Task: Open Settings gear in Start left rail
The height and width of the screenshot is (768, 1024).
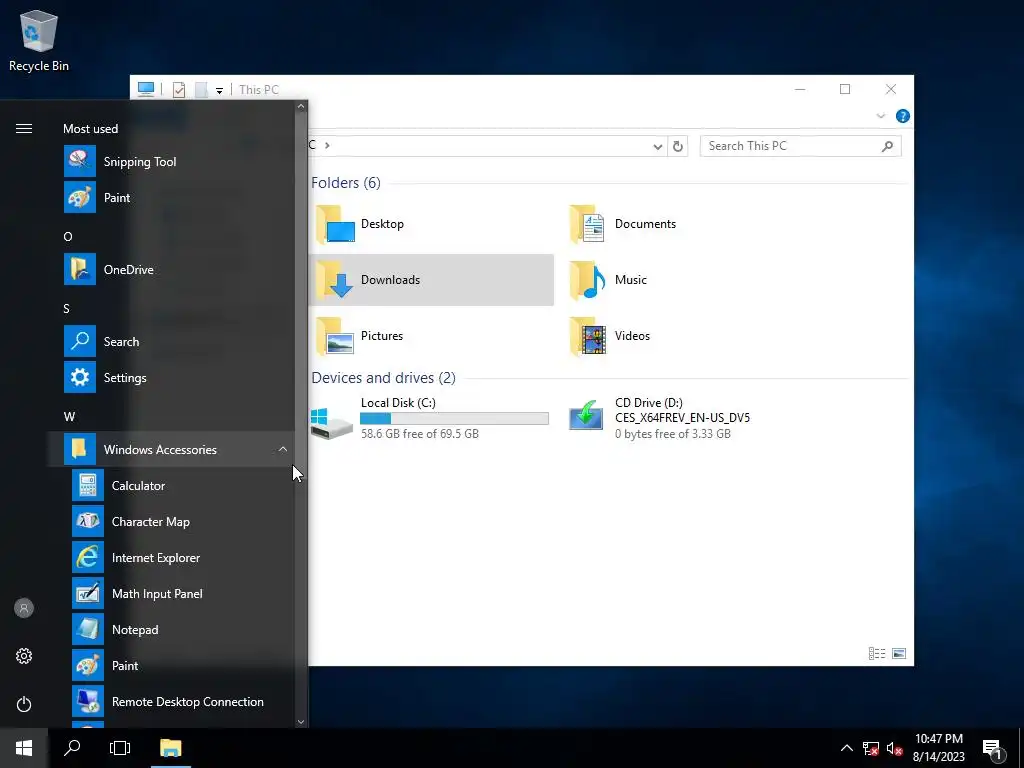Action: coord(24,656)
